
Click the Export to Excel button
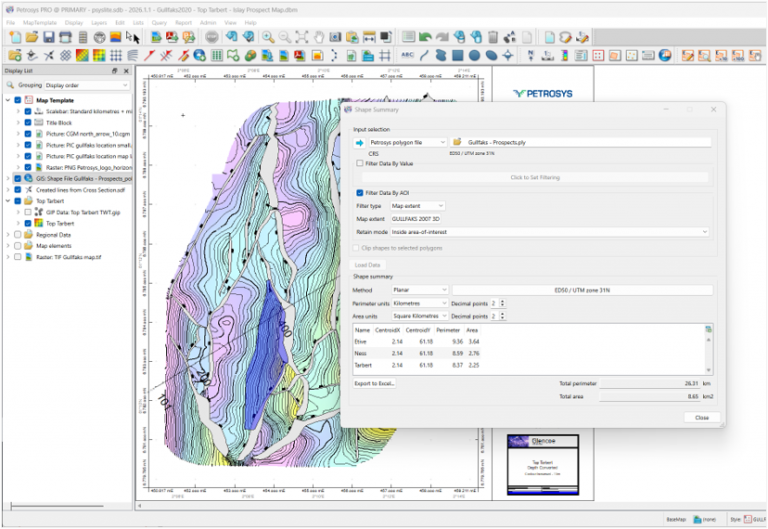pos(375,384)
